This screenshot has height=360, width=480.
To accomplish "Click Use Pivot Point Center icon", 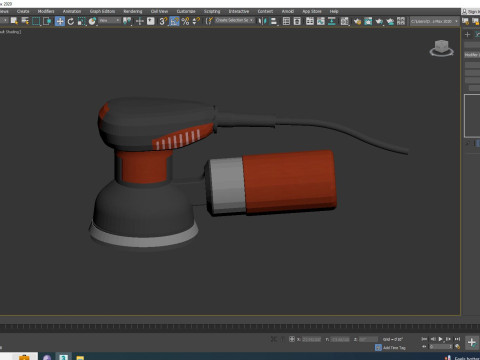I will coord(127,21).
